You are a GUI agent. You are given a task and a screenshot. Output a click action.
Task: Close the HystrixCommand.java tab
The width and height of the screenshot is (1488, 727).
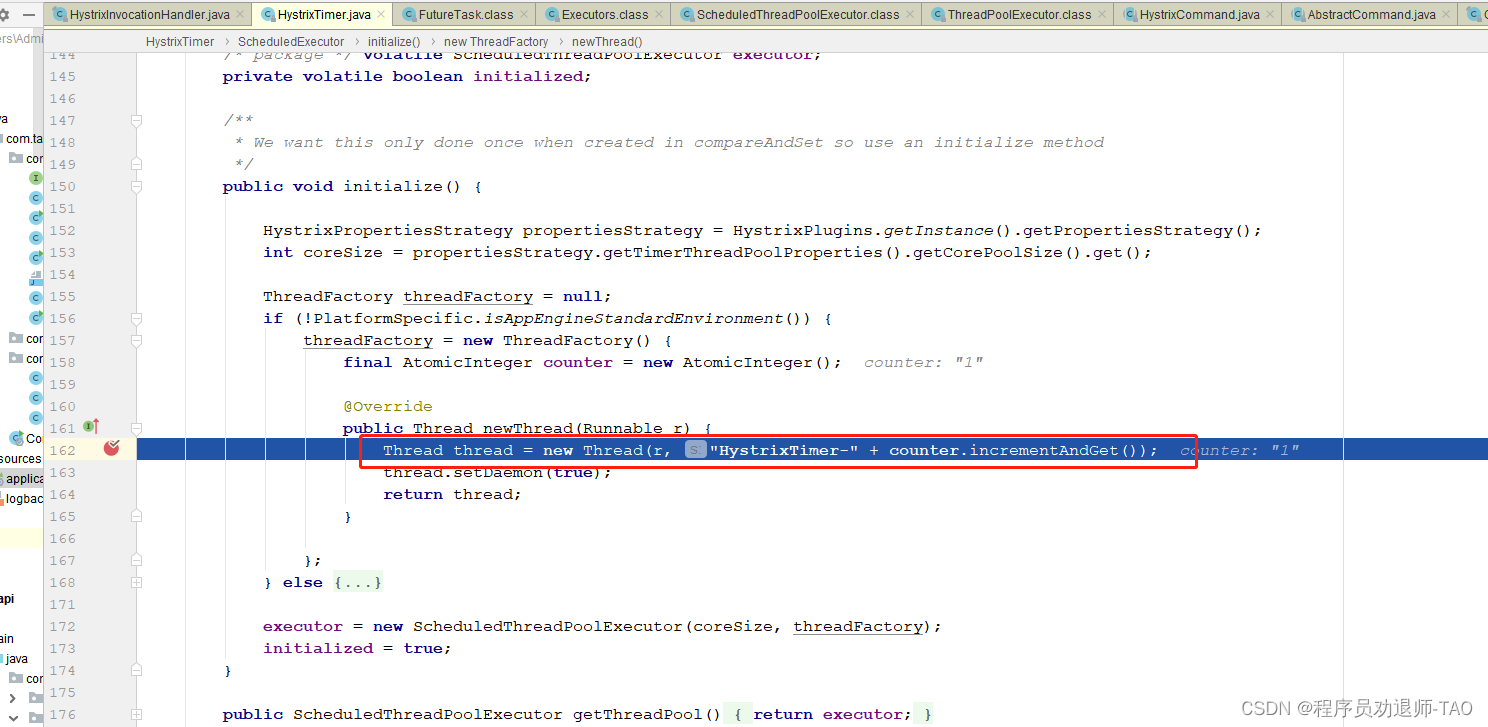coord(1270,15)
